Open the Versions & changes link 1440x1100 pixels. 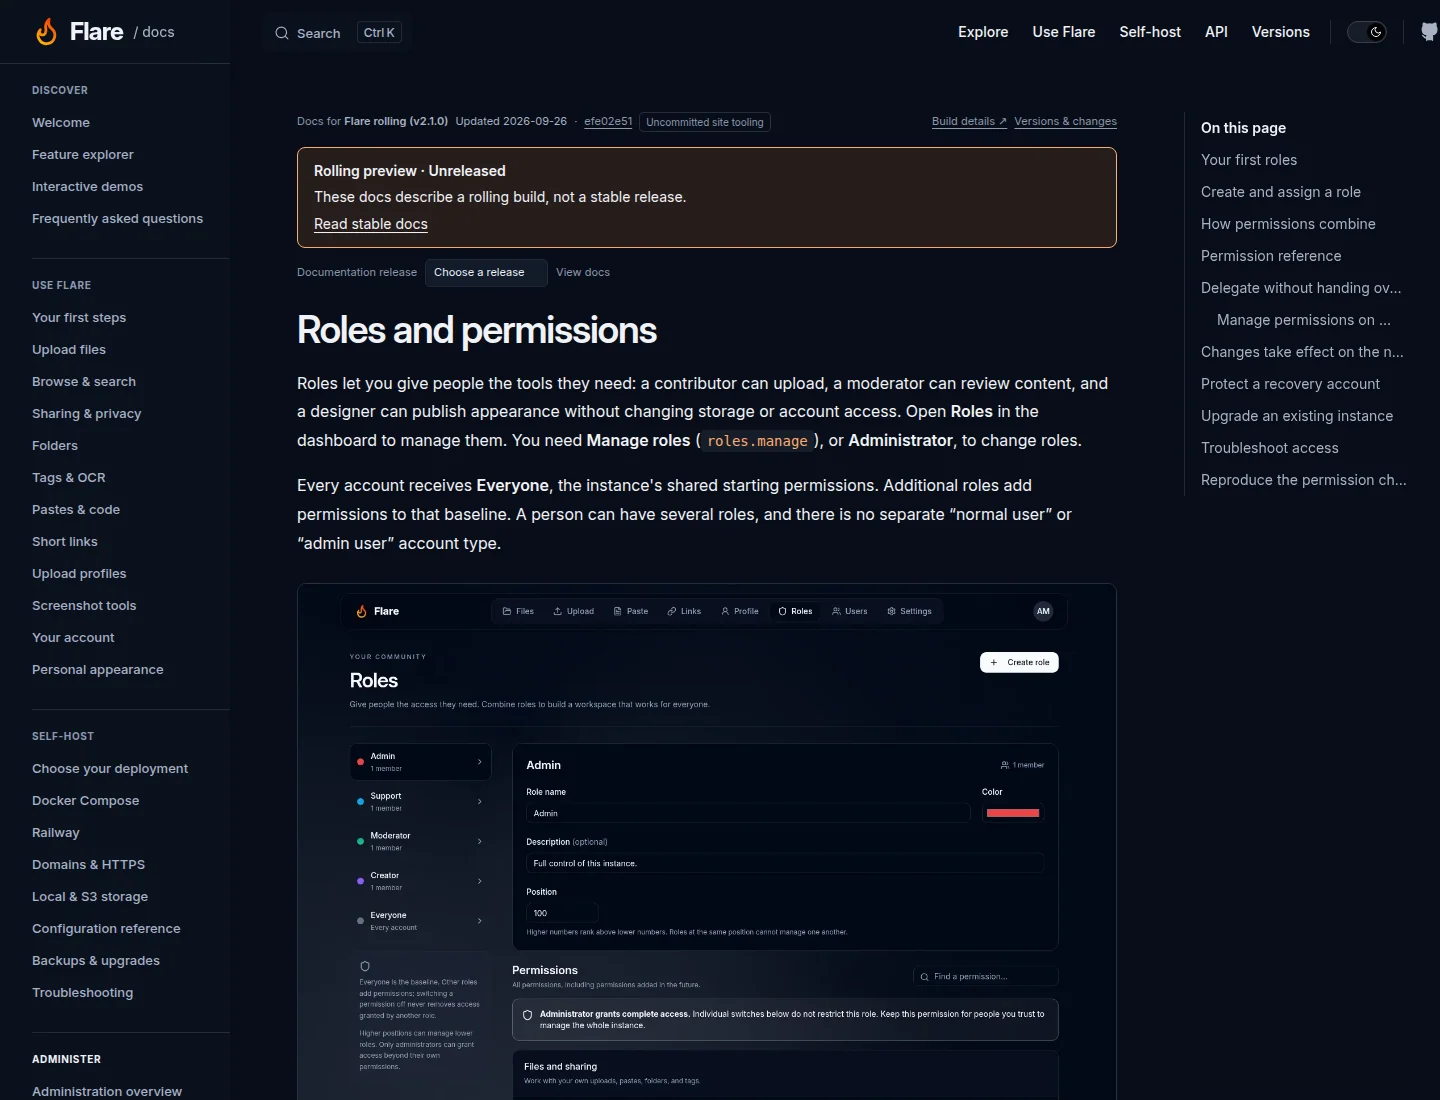click(x=1065, y=122)
